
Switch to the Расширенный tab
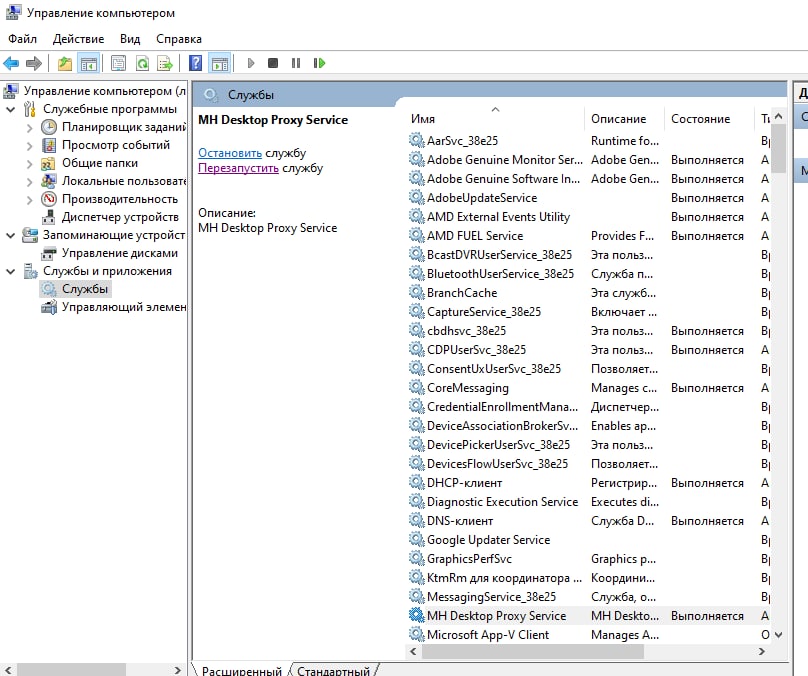[241, 670]
